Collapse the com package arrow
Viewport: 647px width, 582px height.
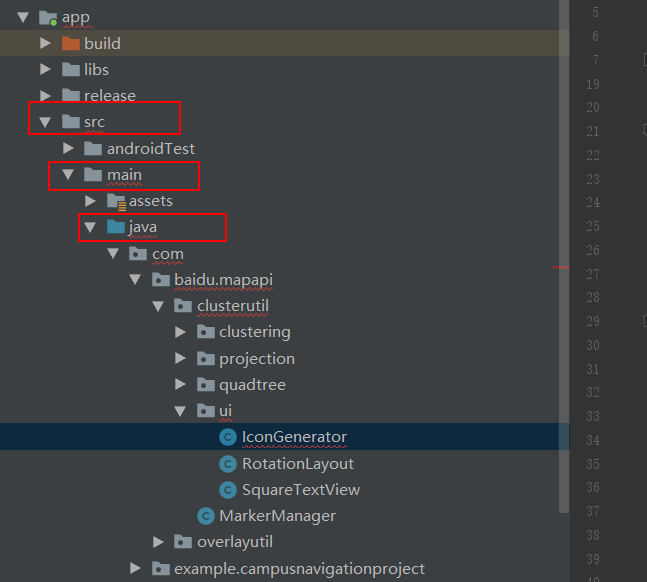(113, 253)
